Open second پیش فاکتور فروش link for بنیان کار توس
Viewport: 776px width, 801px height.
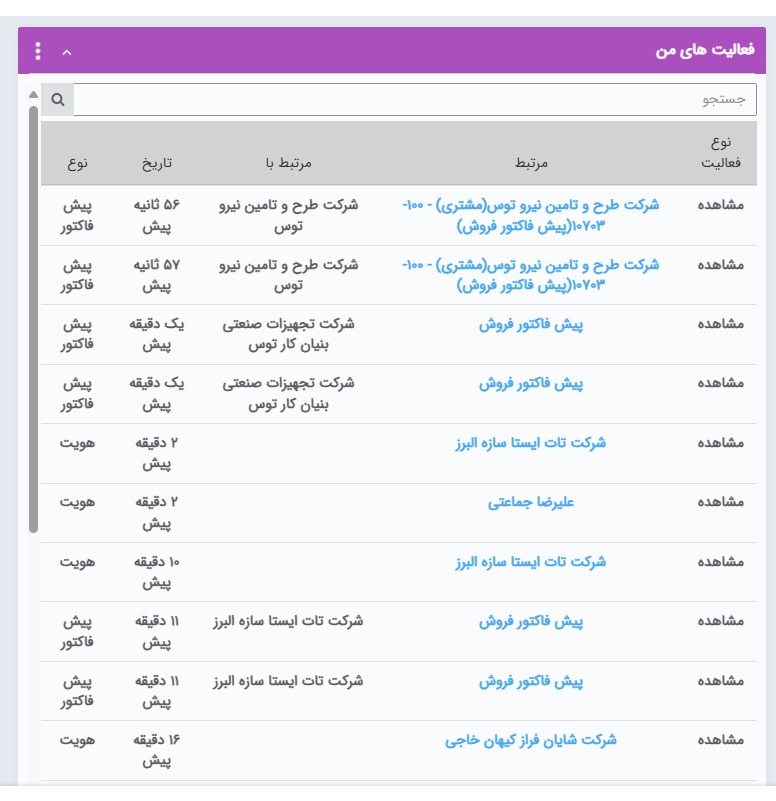pos(531,384)
